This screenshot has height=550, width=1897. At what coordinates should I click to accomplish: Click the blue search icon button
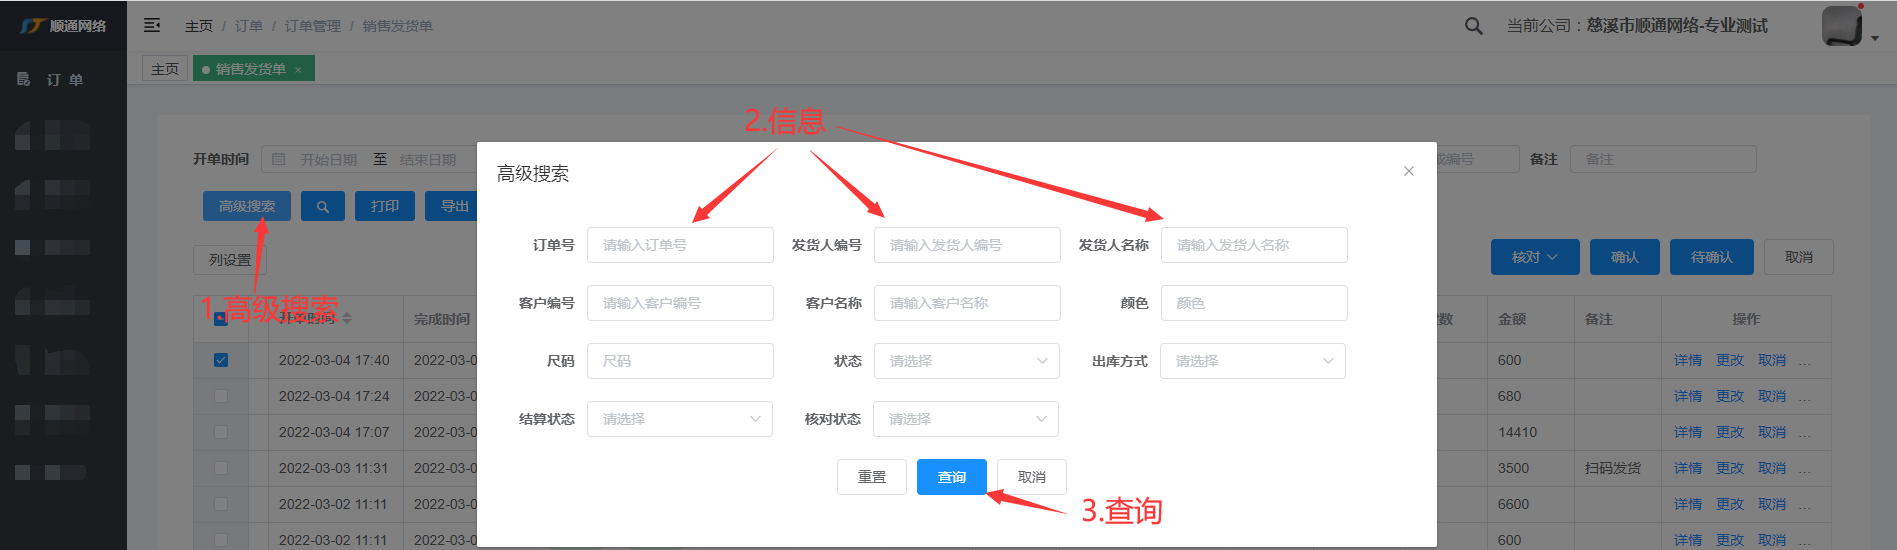coord(322,206)
